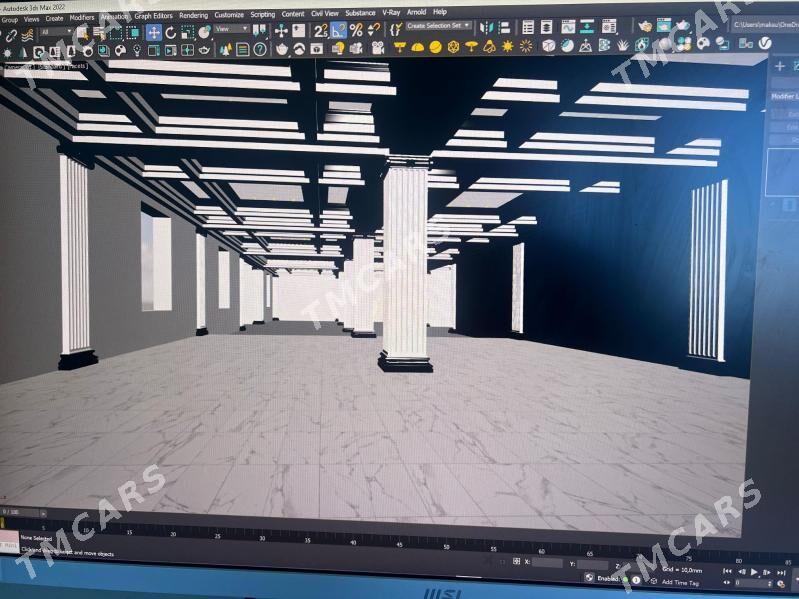
Task: Open the Curve Editor icon
Action: [568, 26]
